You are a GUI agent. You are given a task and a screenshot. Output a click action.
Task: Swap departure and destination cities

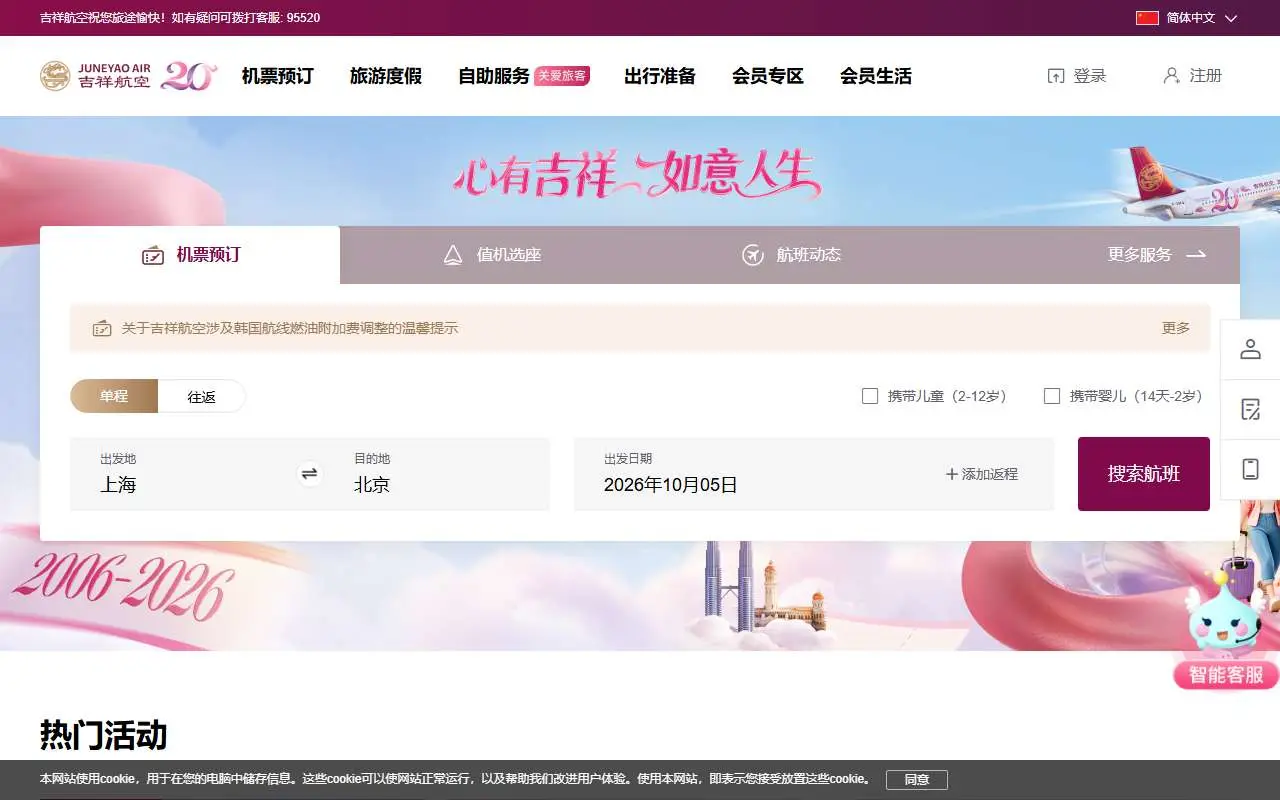310,474
